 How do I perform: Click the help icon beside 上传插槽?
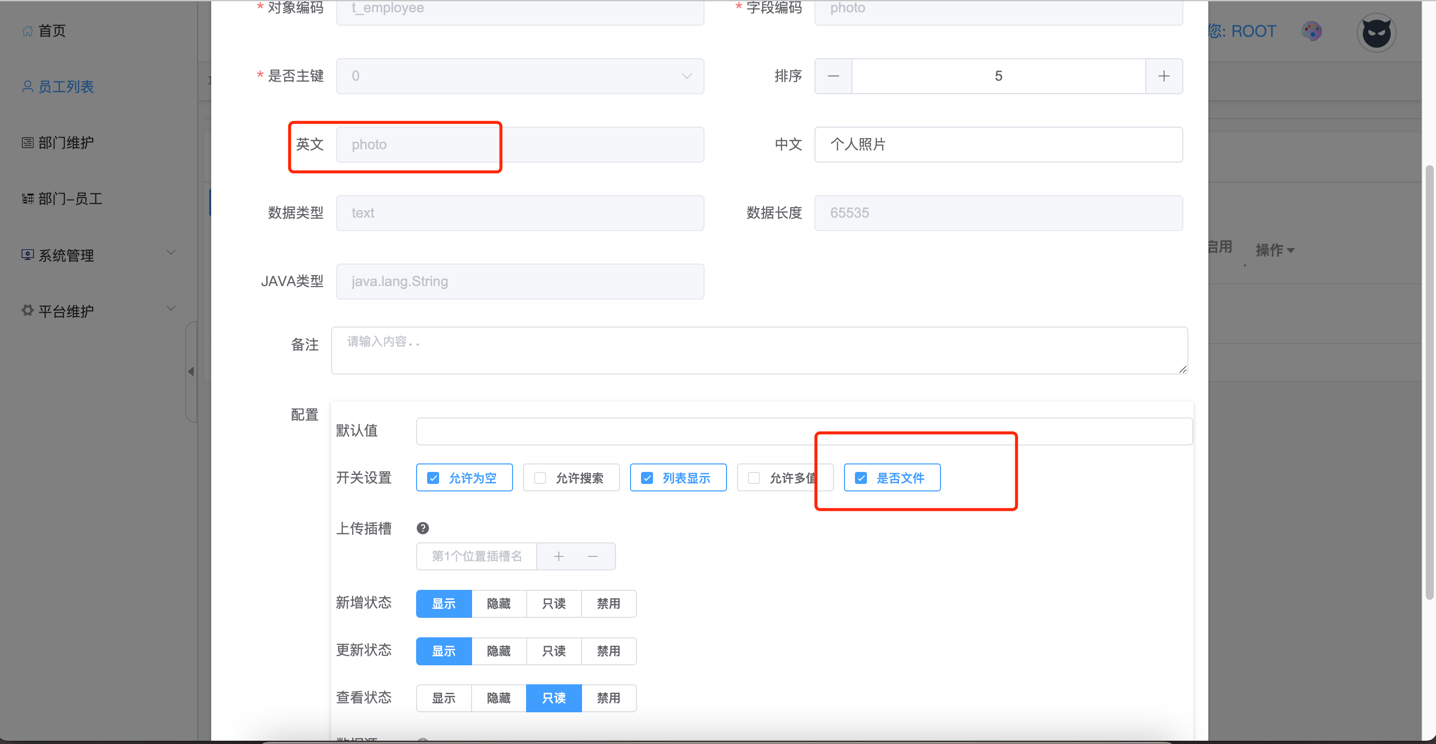coord(423,528)
